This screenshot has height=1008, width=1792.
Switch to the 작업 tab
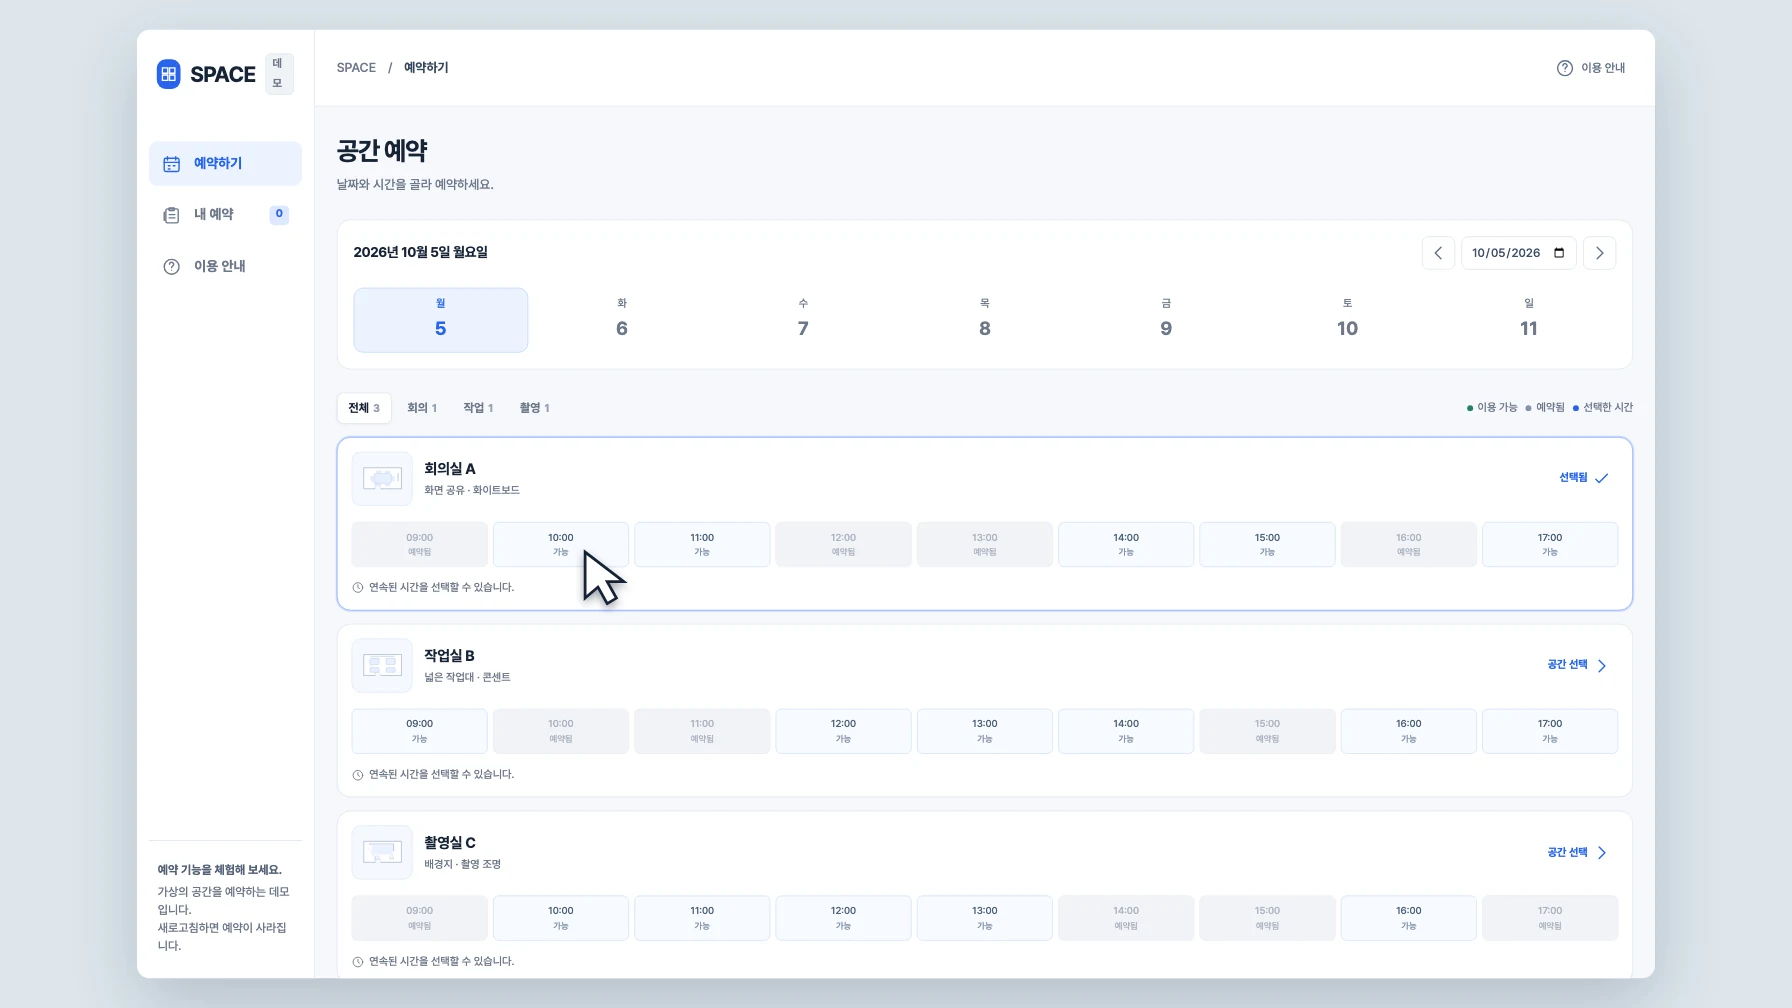point(478,408)
